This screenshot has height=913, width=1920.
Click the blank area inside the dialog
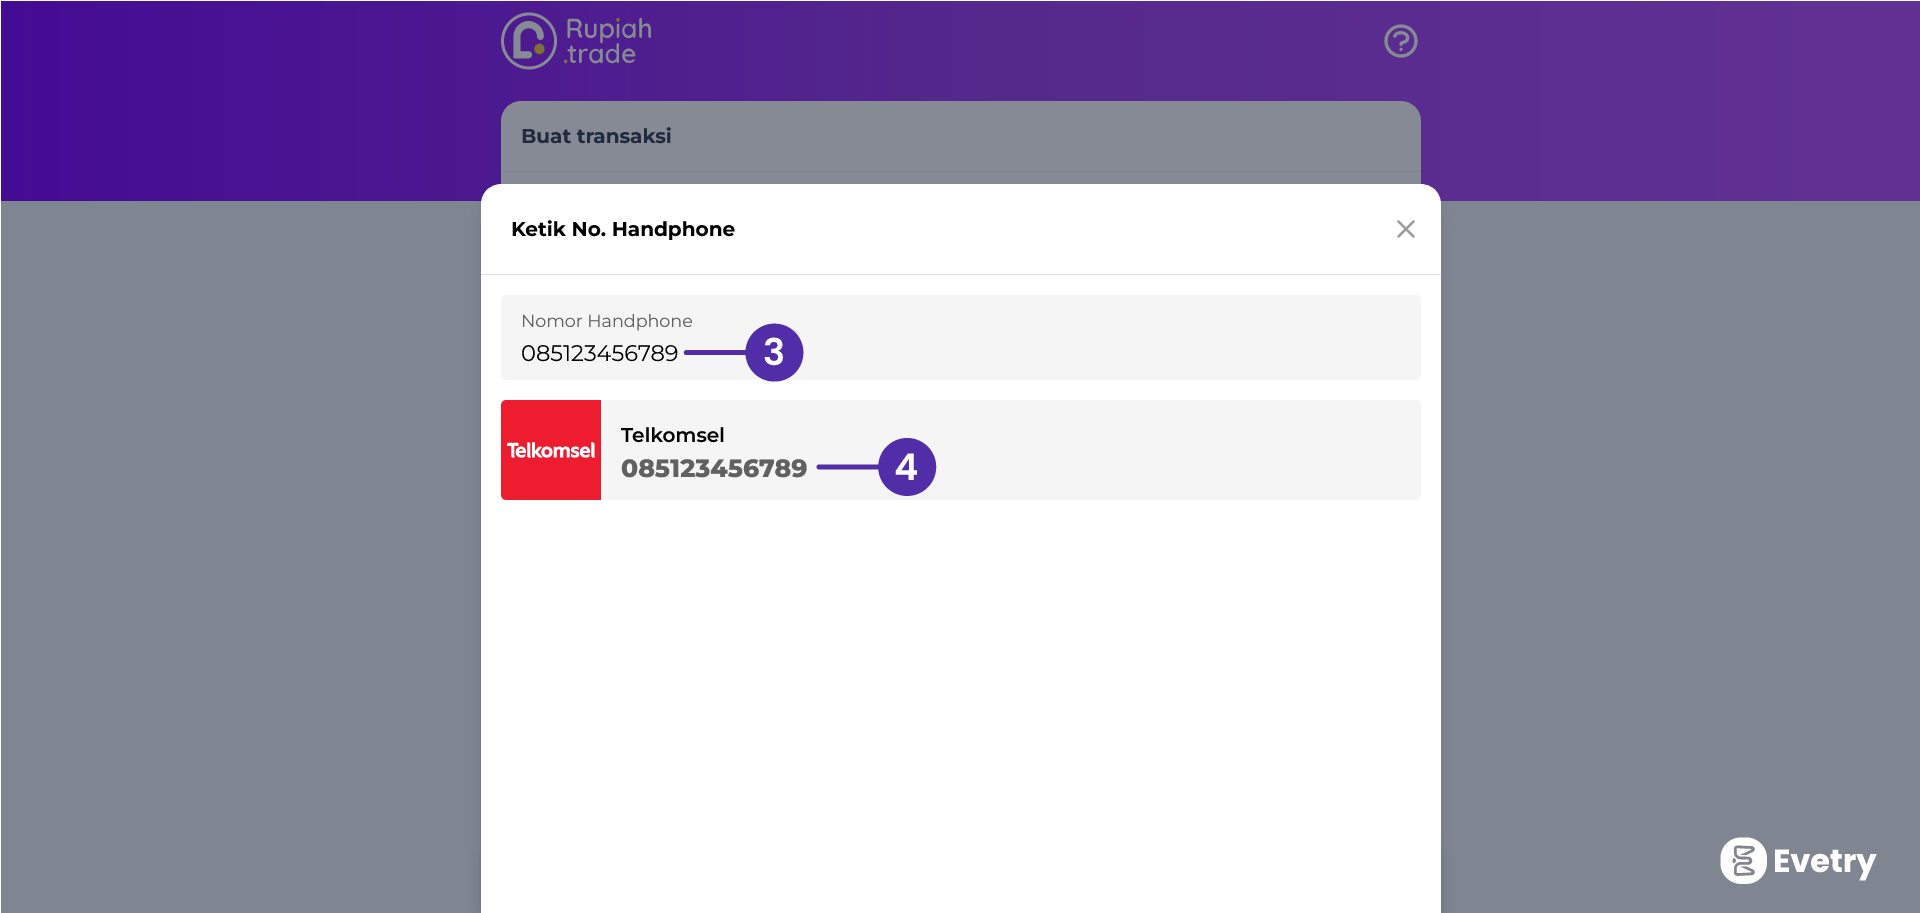[x=960, y=700]
